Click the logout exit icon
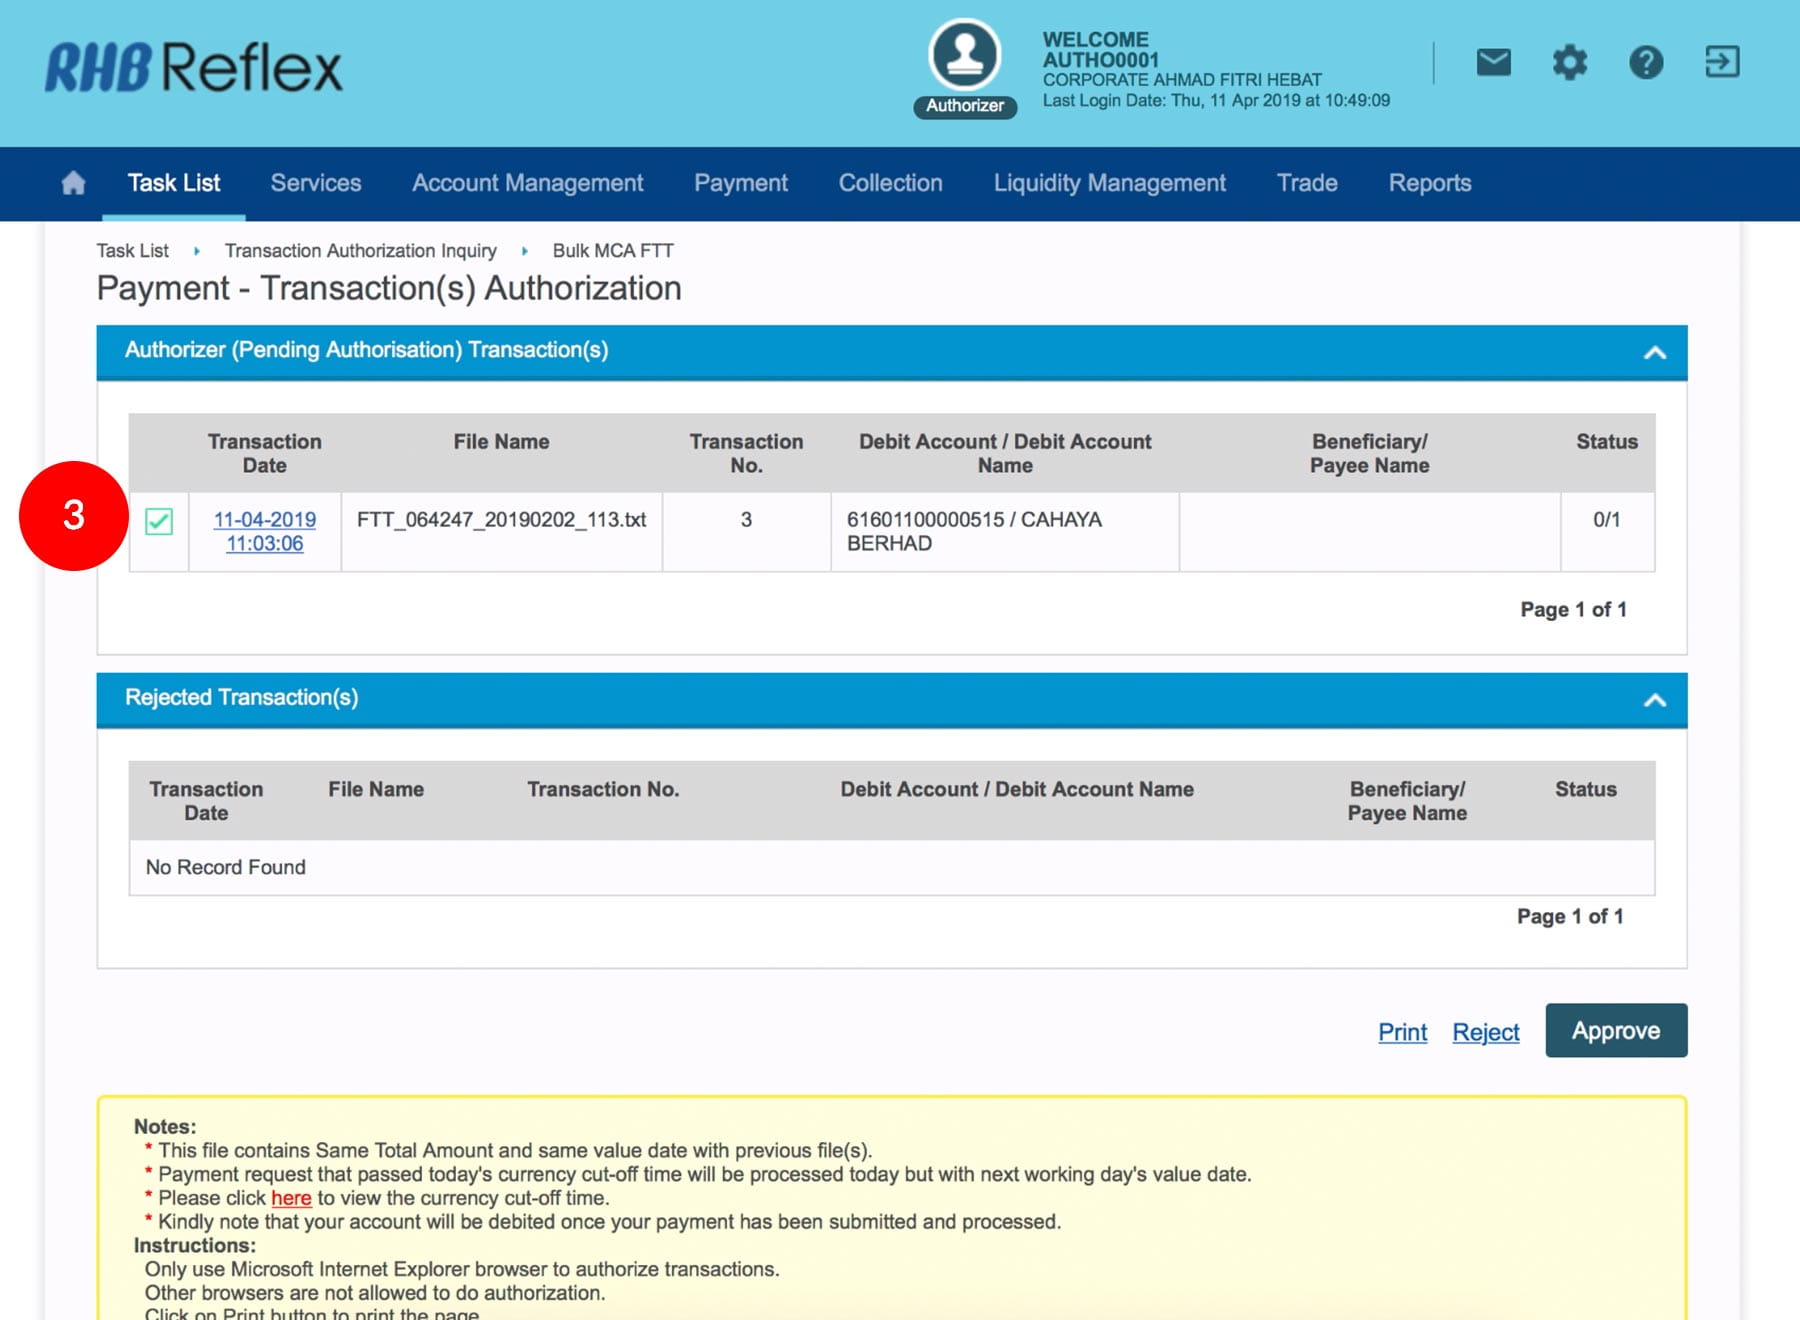Screen dimensions: 1800x1320 [x=1721, y=62]
